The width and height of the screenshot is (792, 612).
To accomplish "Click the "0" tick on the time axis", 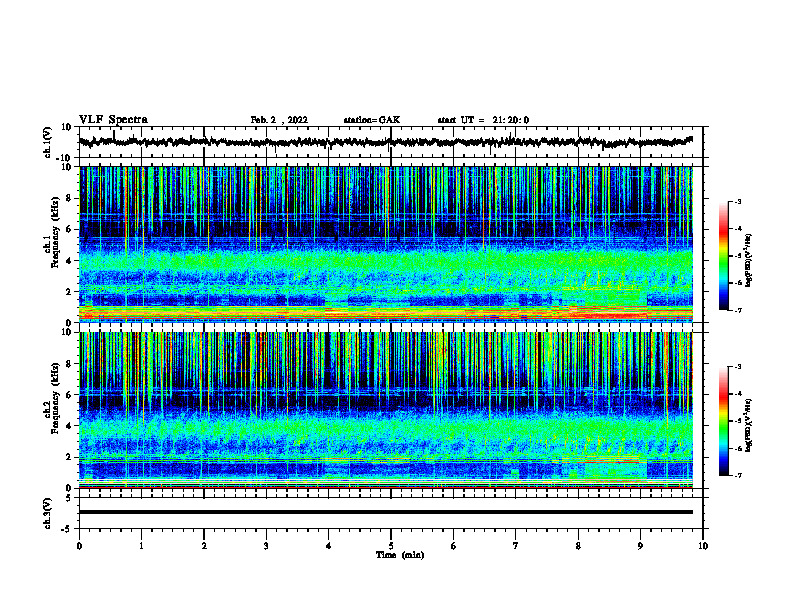I will tap(79, 546).
